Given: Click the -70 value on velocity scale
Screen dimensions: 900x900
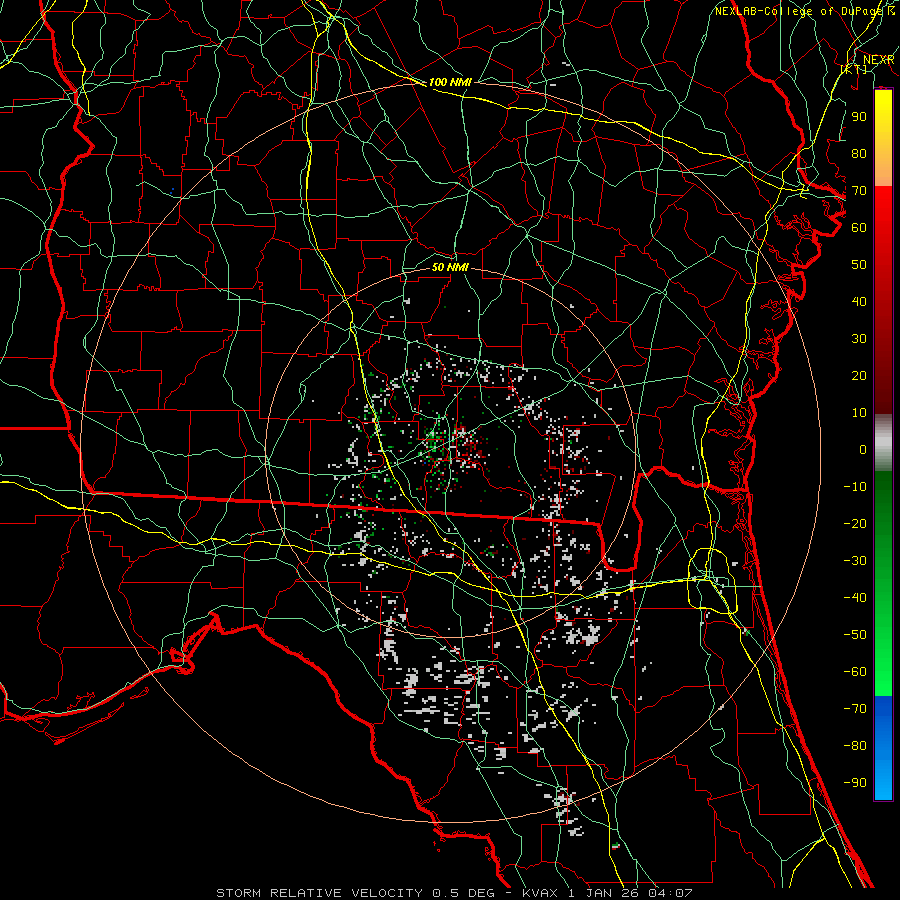Looking at the screenshot, I should (x=855, y=708).
